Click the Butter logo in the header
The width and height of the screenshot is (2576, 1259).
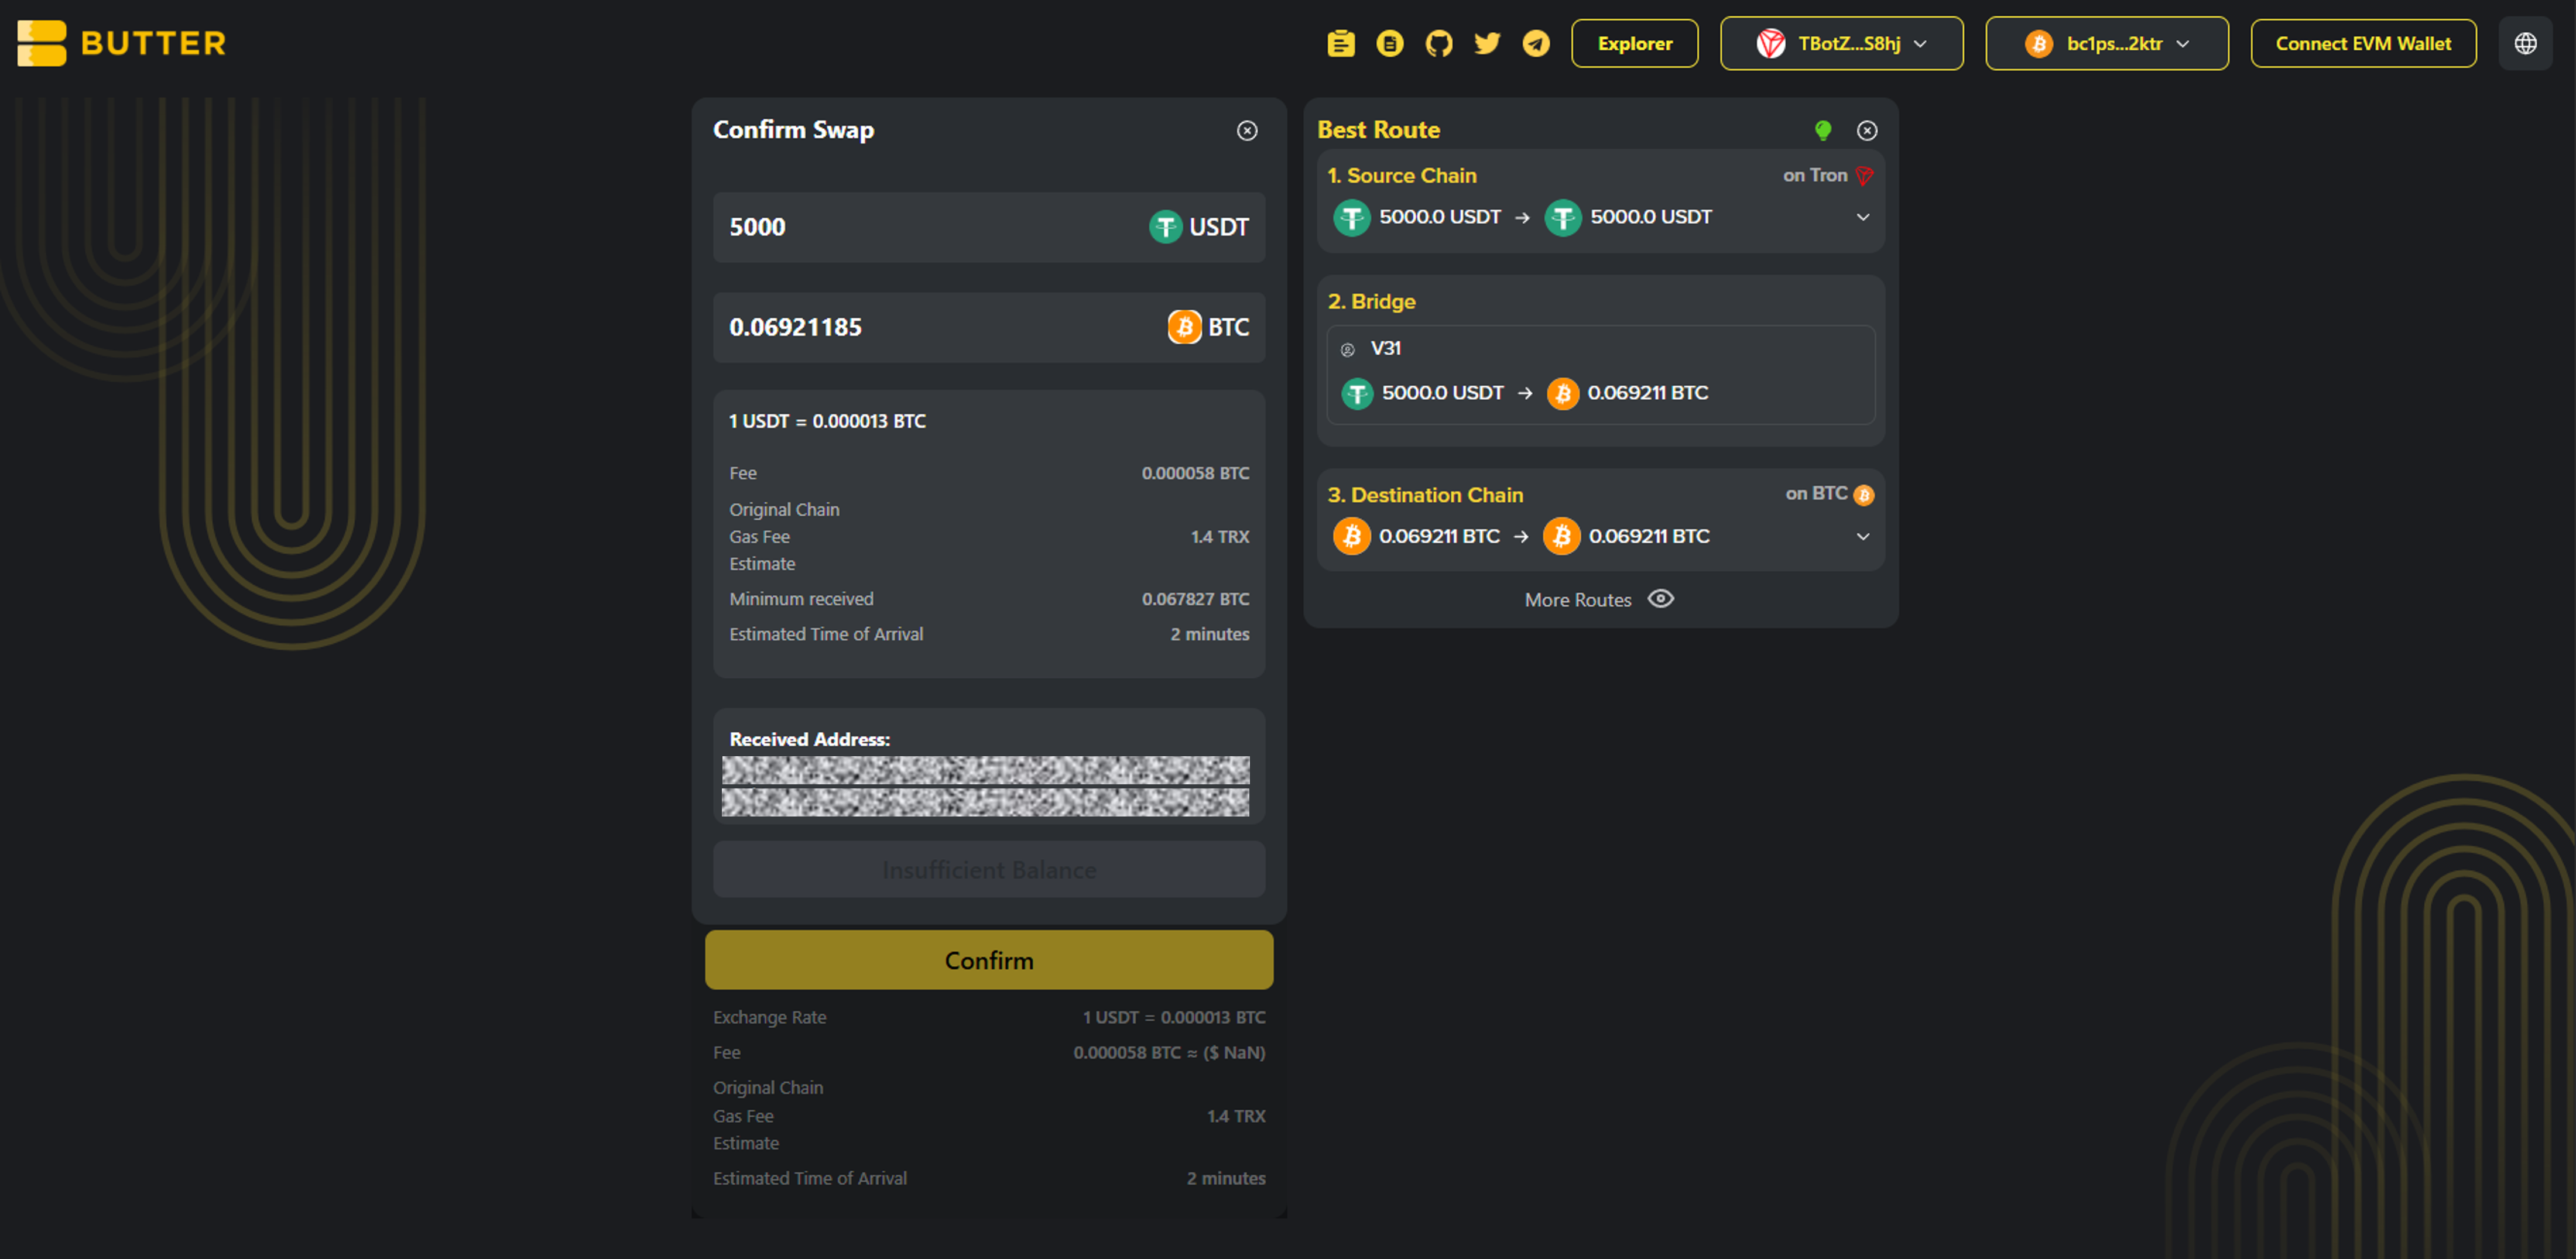coord(122,43)
